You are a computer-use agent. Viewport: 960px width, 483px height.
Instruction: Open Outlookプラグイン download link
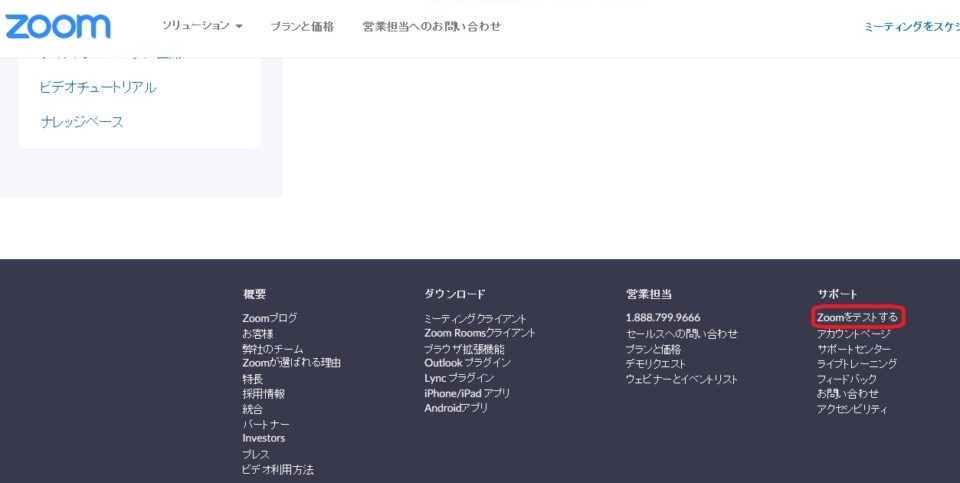click(x=467, y=363)
